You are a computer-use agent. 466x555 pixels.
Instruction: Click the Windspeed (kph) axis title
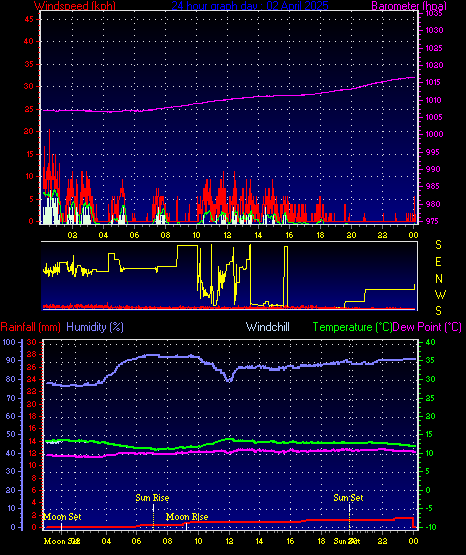click(x=75, y=6)
